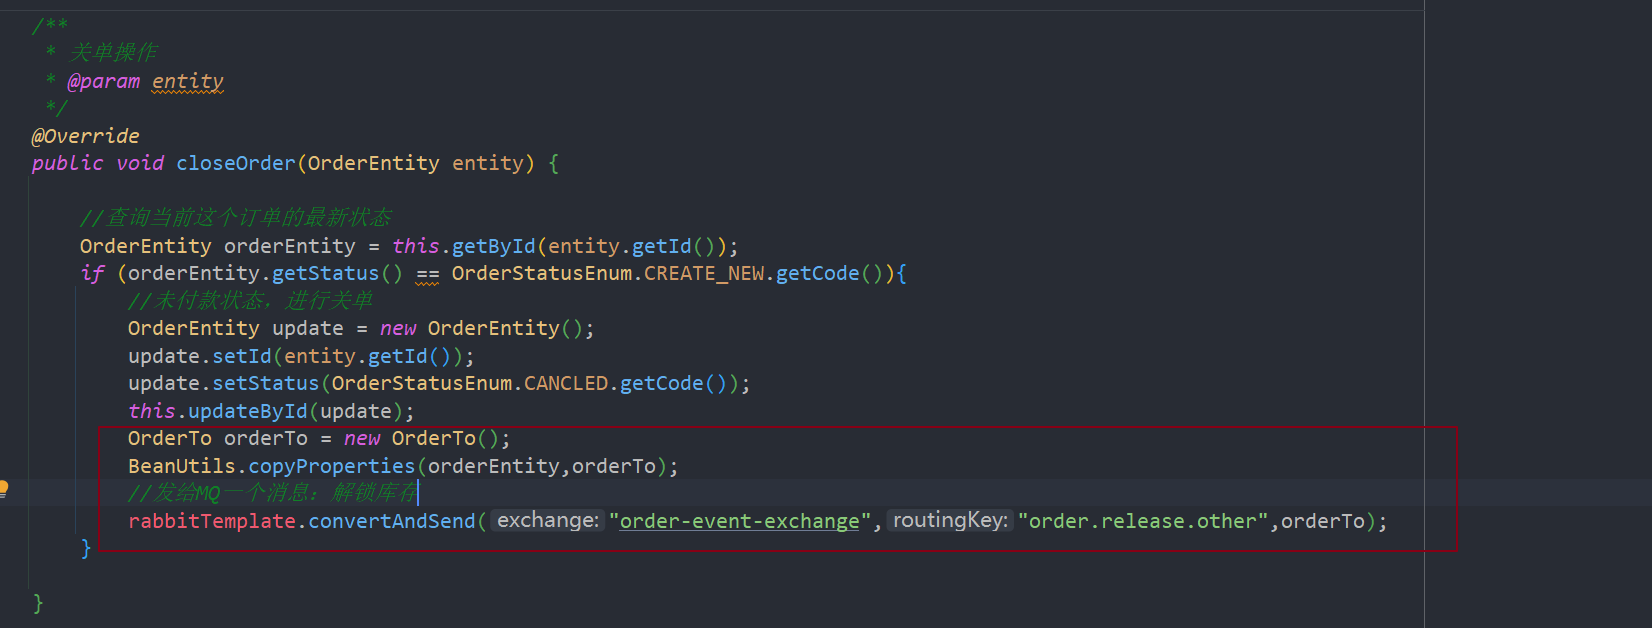Click the comment 发给MQ一个消息：解锁库存
Viewport: 1652px width, 628px height.
(x=272, y=493)
